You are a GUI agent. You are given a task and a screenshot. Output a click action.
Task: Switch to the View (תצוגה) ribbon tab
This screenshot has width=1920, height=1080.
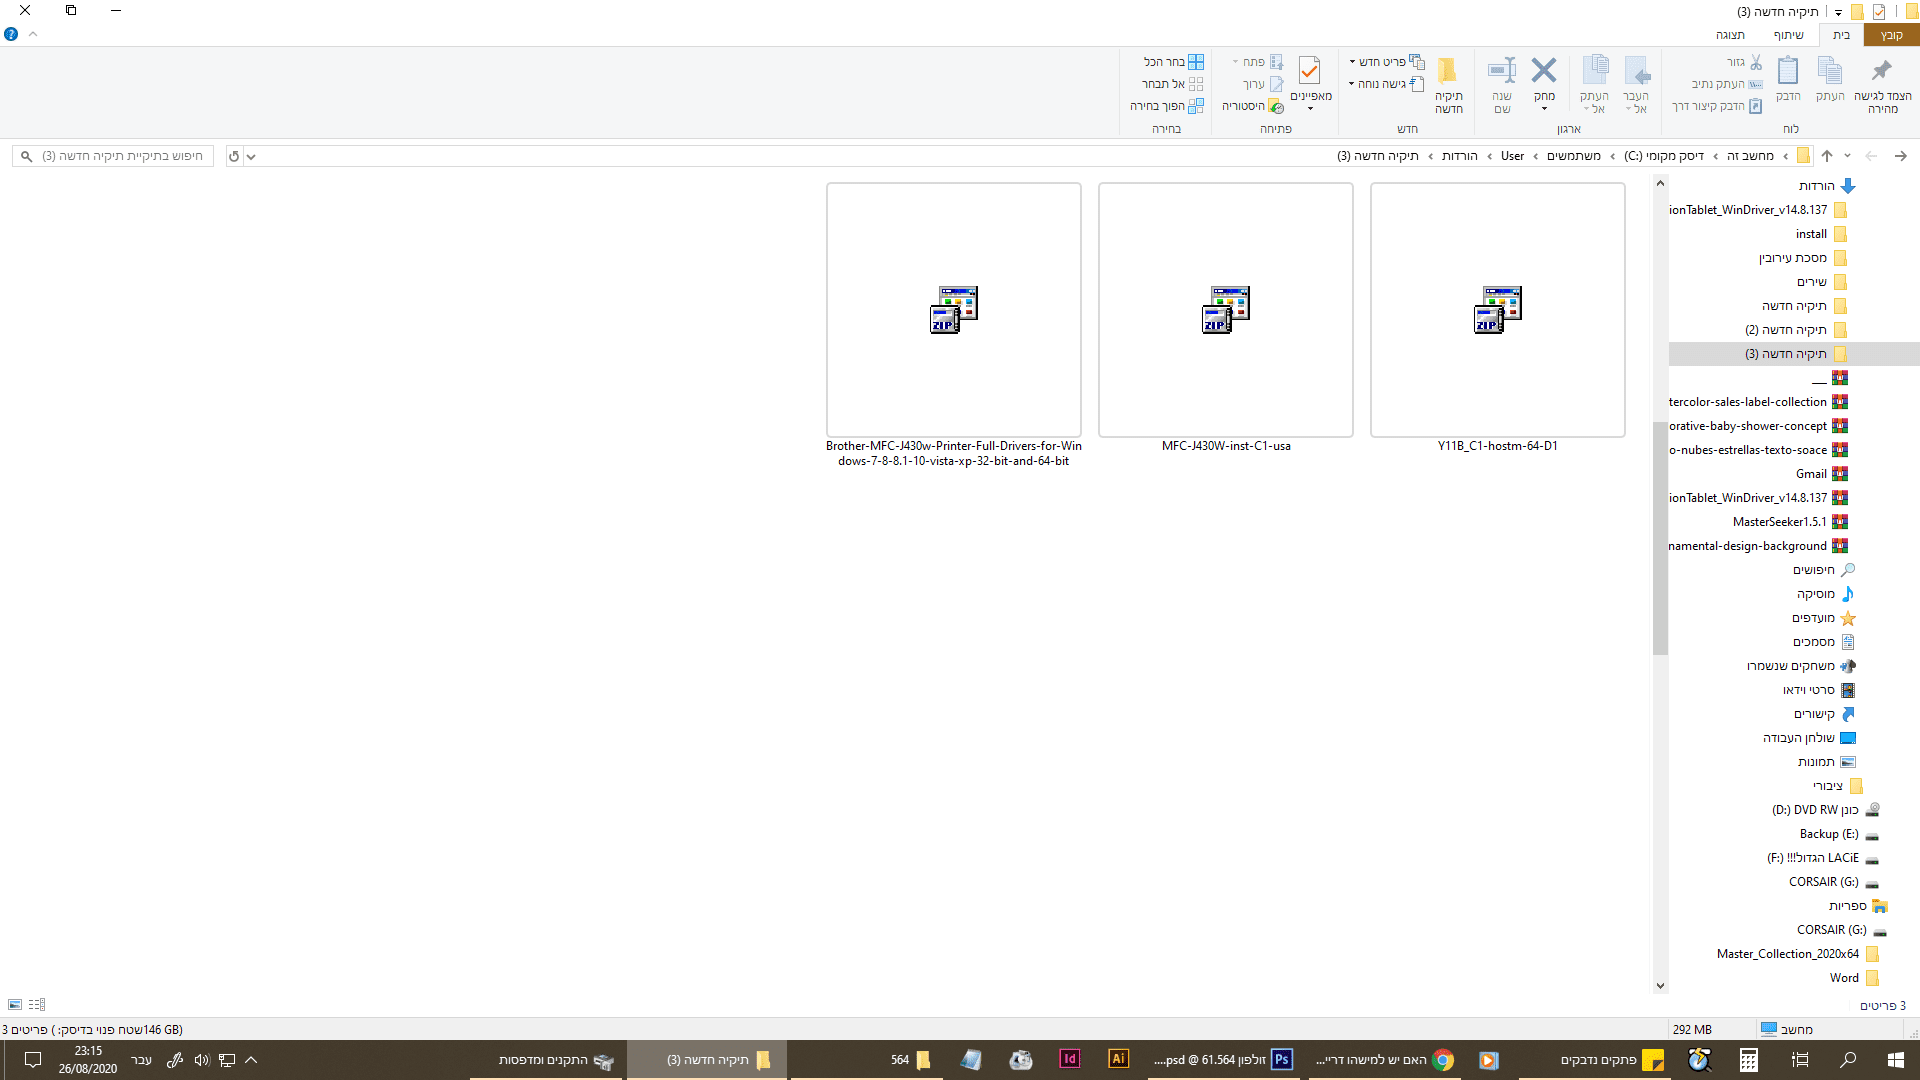pos(1730,35)
